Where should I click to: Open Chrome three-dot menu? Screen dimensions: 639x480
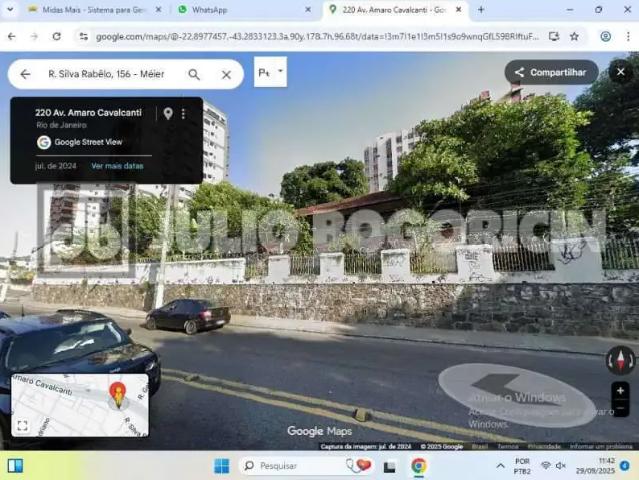coord(628,37)
